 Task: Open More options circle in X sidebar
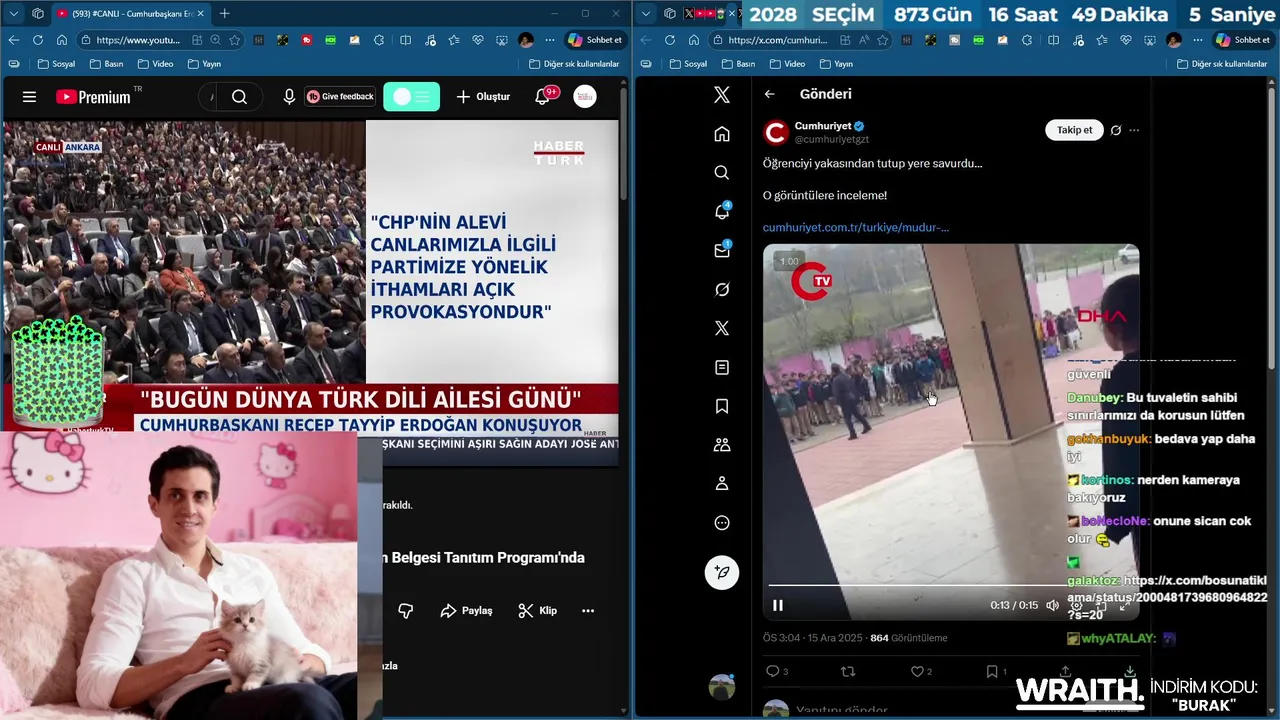click(x=722, y=523)
